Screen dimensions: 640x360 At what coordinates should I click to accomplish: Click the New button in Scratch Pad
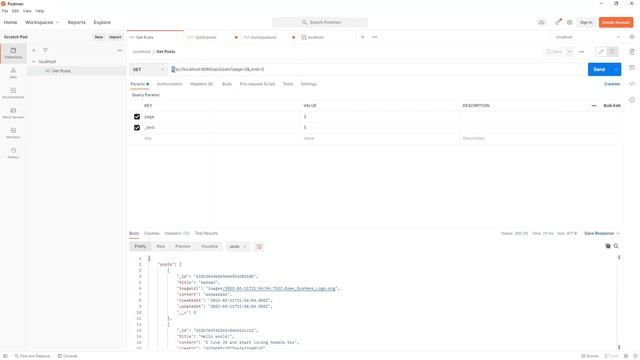pos(99,37)
